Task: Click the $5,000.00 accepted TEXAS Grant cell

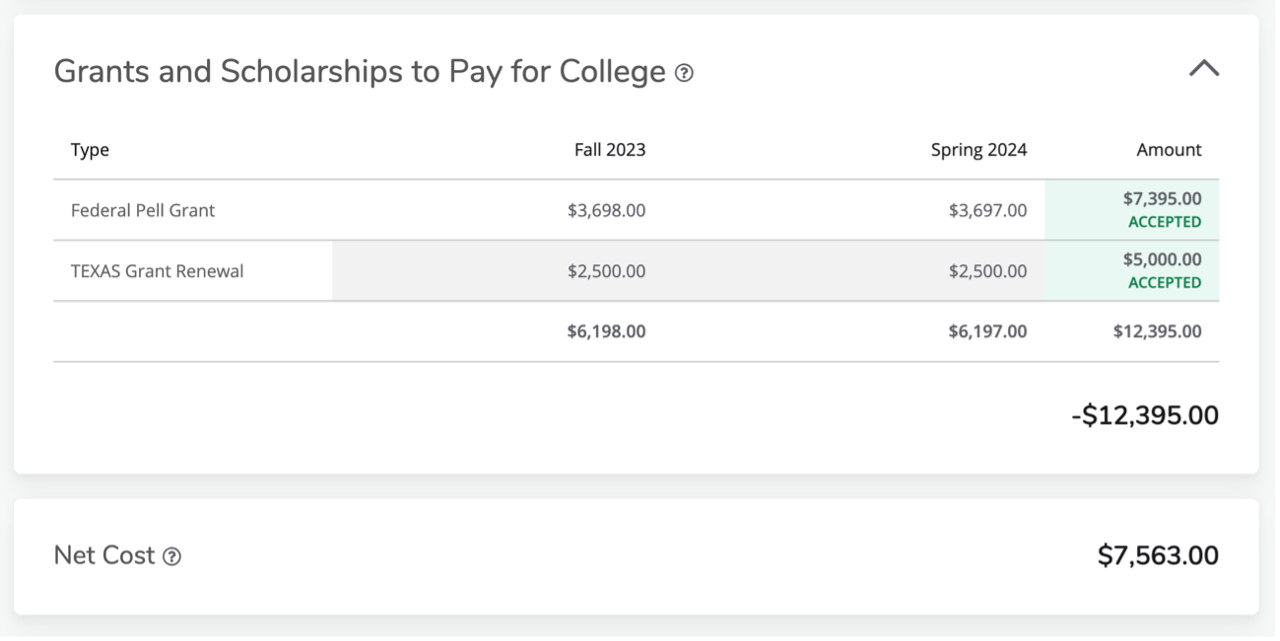Action: 1132,271
